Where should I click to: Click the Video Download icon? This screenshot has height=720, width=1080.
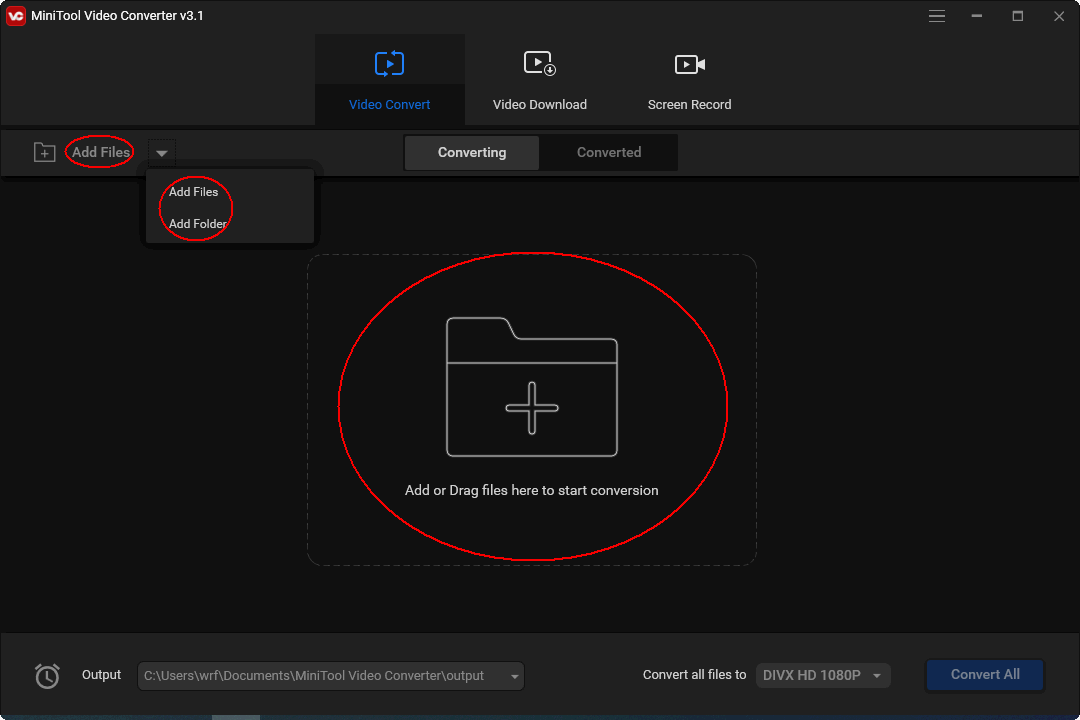click(x=539, y=63)
